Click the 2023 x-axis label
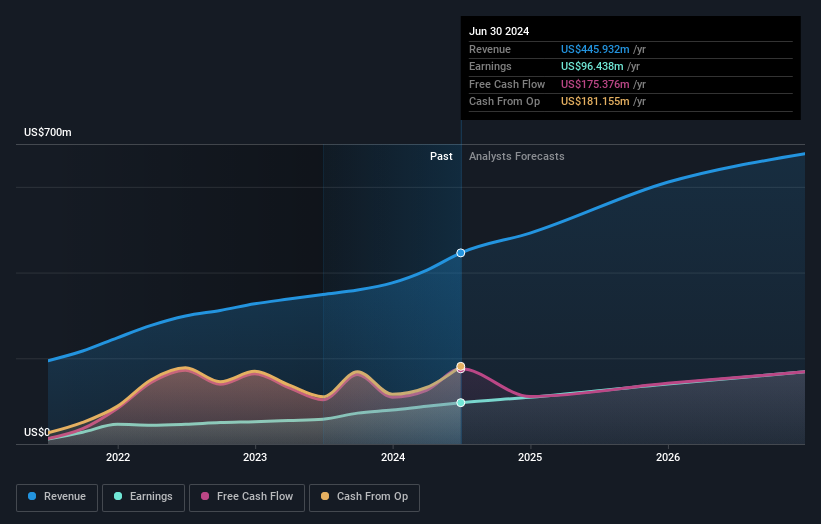 click(255, 457)
